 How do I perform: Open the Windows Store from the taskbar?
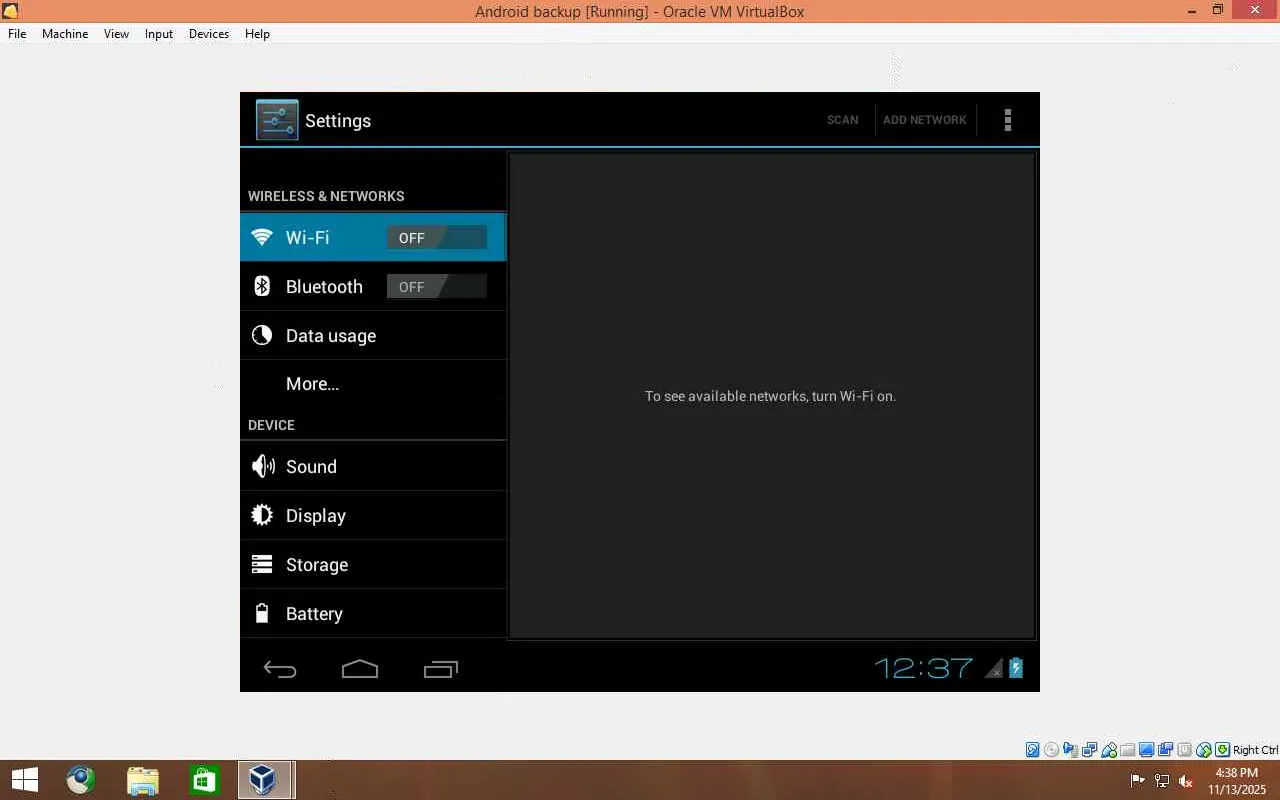pyautogui.click(x=204, y=780)
